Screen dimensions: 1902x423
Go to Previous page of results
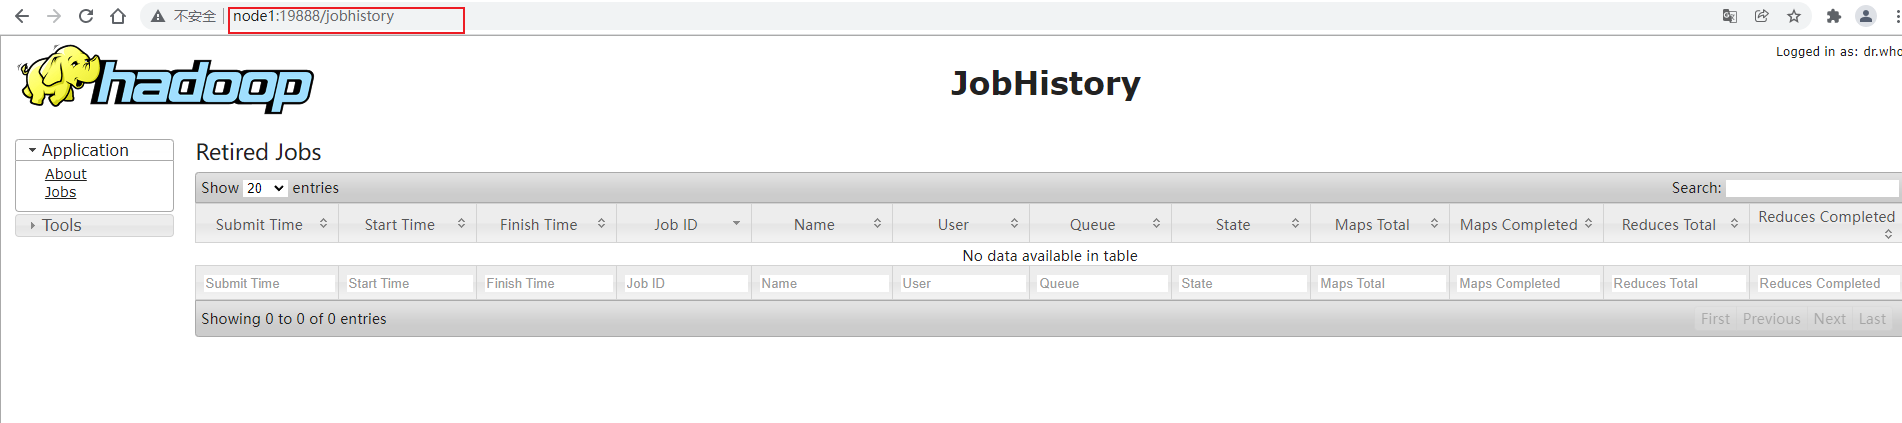tap(1771, 319)
